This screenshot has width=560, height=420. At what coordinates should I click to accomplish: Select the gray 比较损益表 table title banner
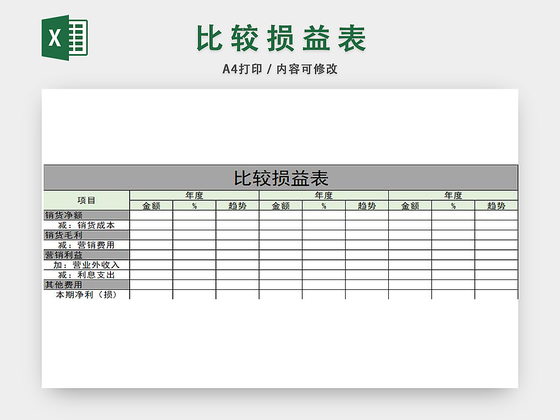pyautogui.click(x=281, y=178)
